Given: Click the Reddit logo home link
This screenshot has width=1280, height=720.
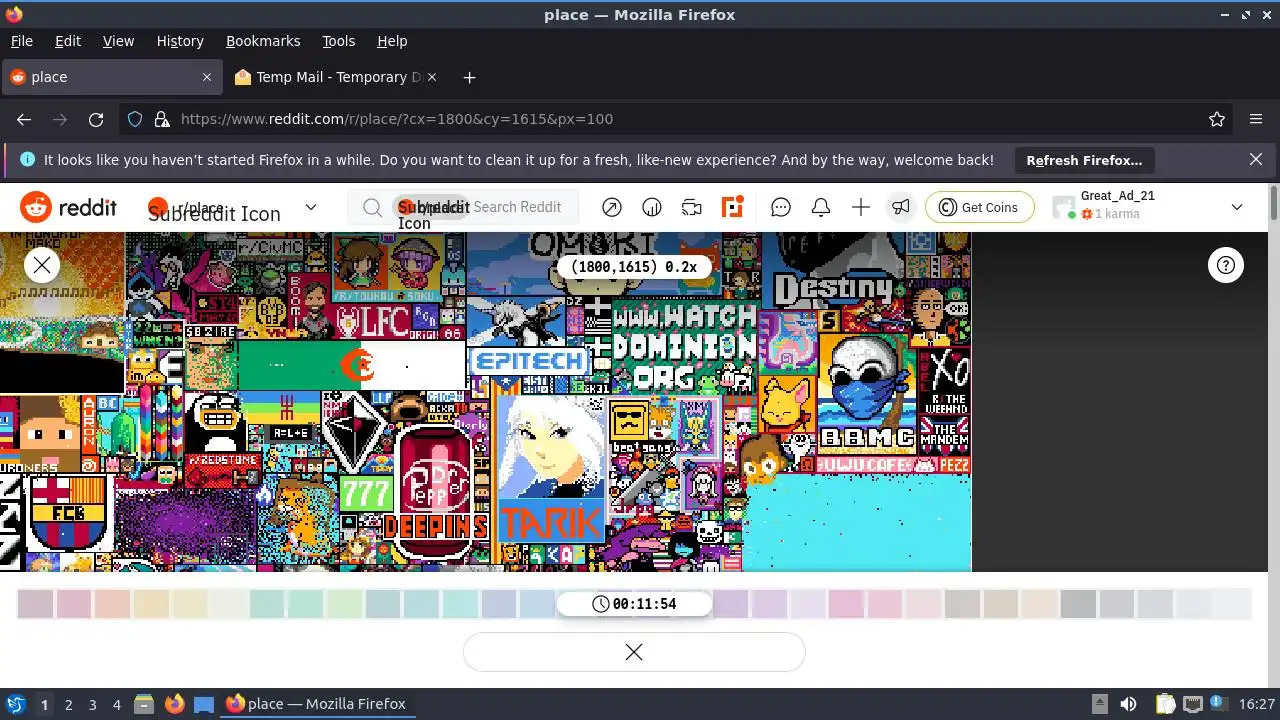Looking at the screenshot, I should point(68,207).
